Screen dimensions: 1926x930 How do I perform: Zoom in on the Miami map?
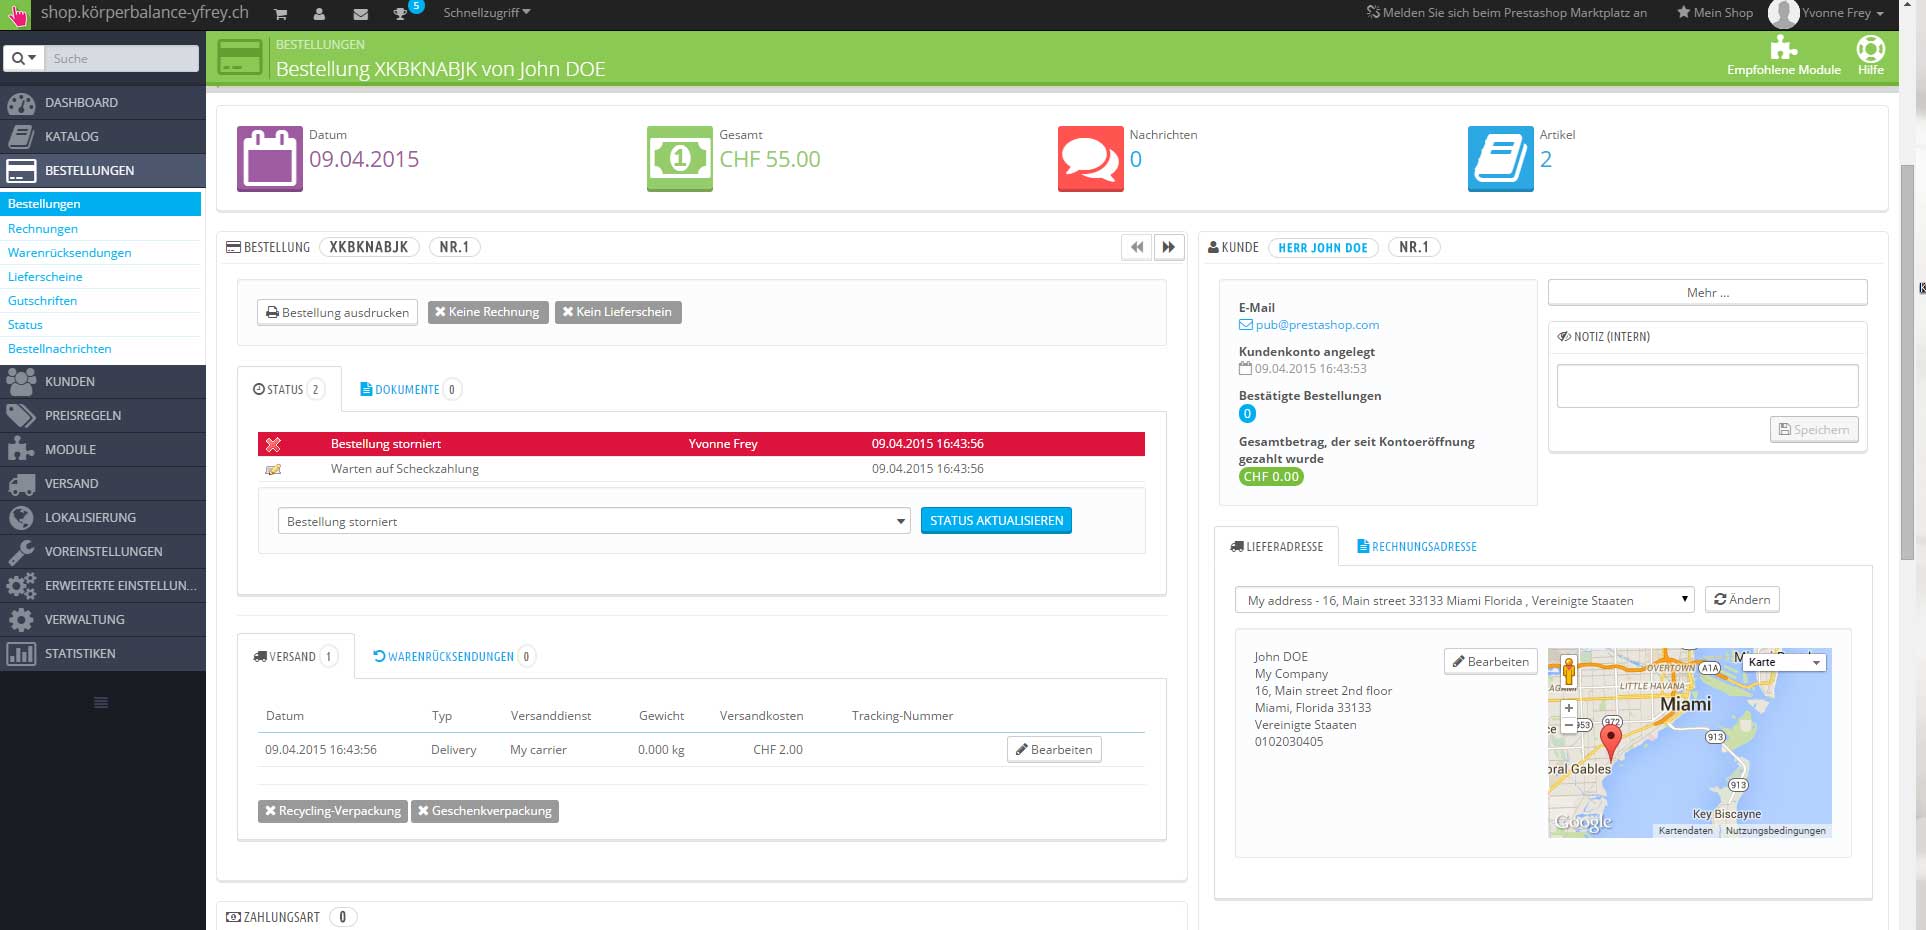pos(1569,707)
